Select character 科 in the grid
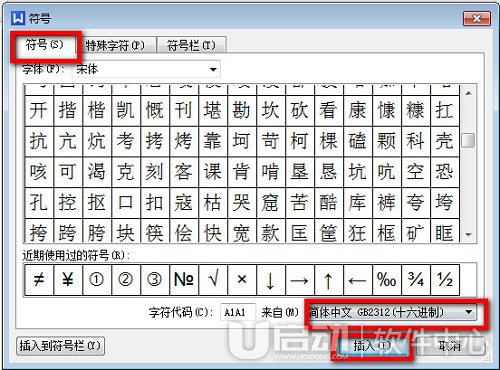The width and height of the screenshot is (500, 370). (x=416, y=141)
